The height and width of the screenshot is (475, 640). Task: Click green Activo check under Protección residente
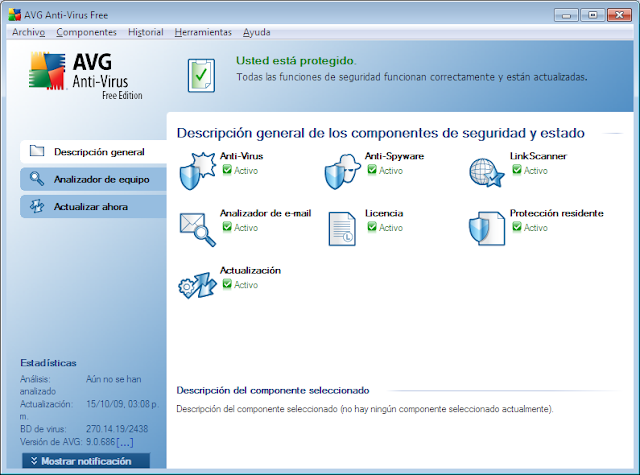(x=517, y=227)
